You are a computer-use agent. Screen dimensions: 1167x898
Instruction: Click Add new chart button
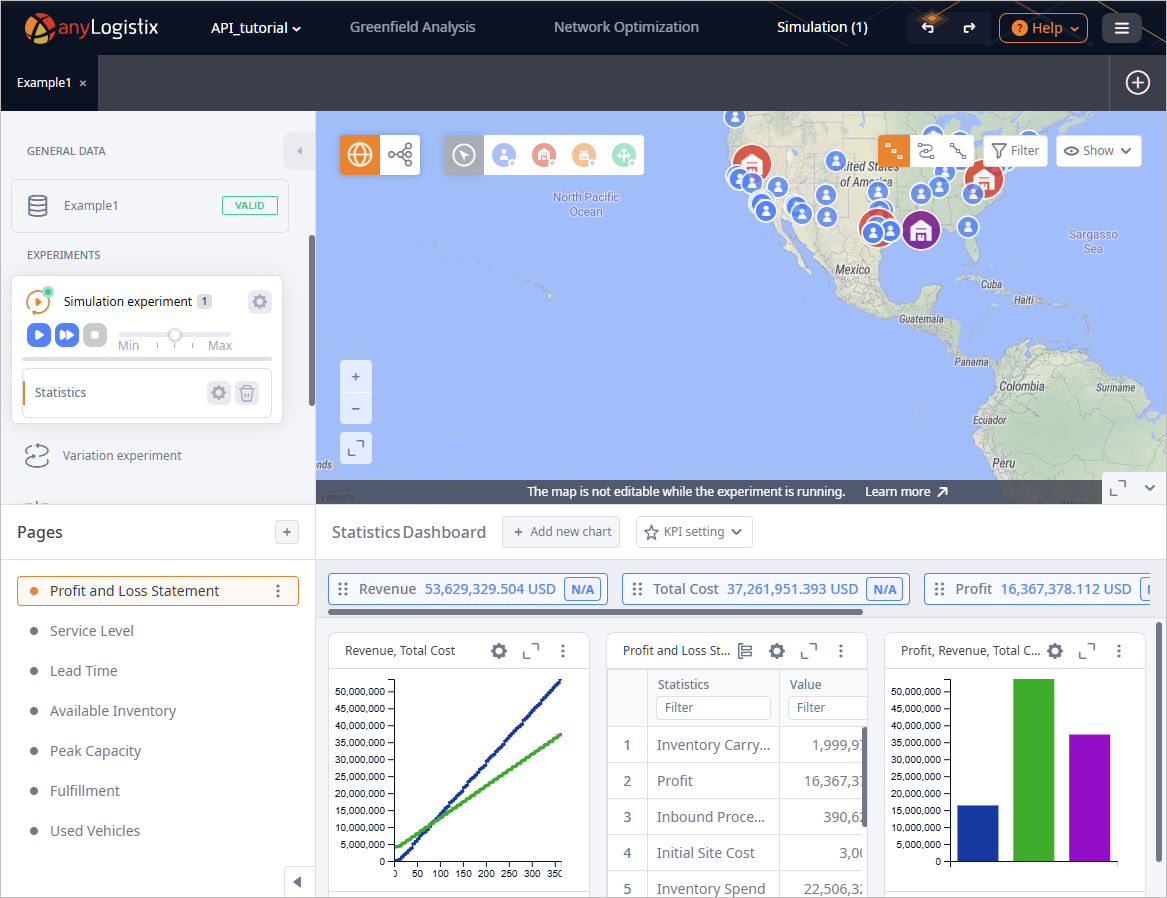561,532
